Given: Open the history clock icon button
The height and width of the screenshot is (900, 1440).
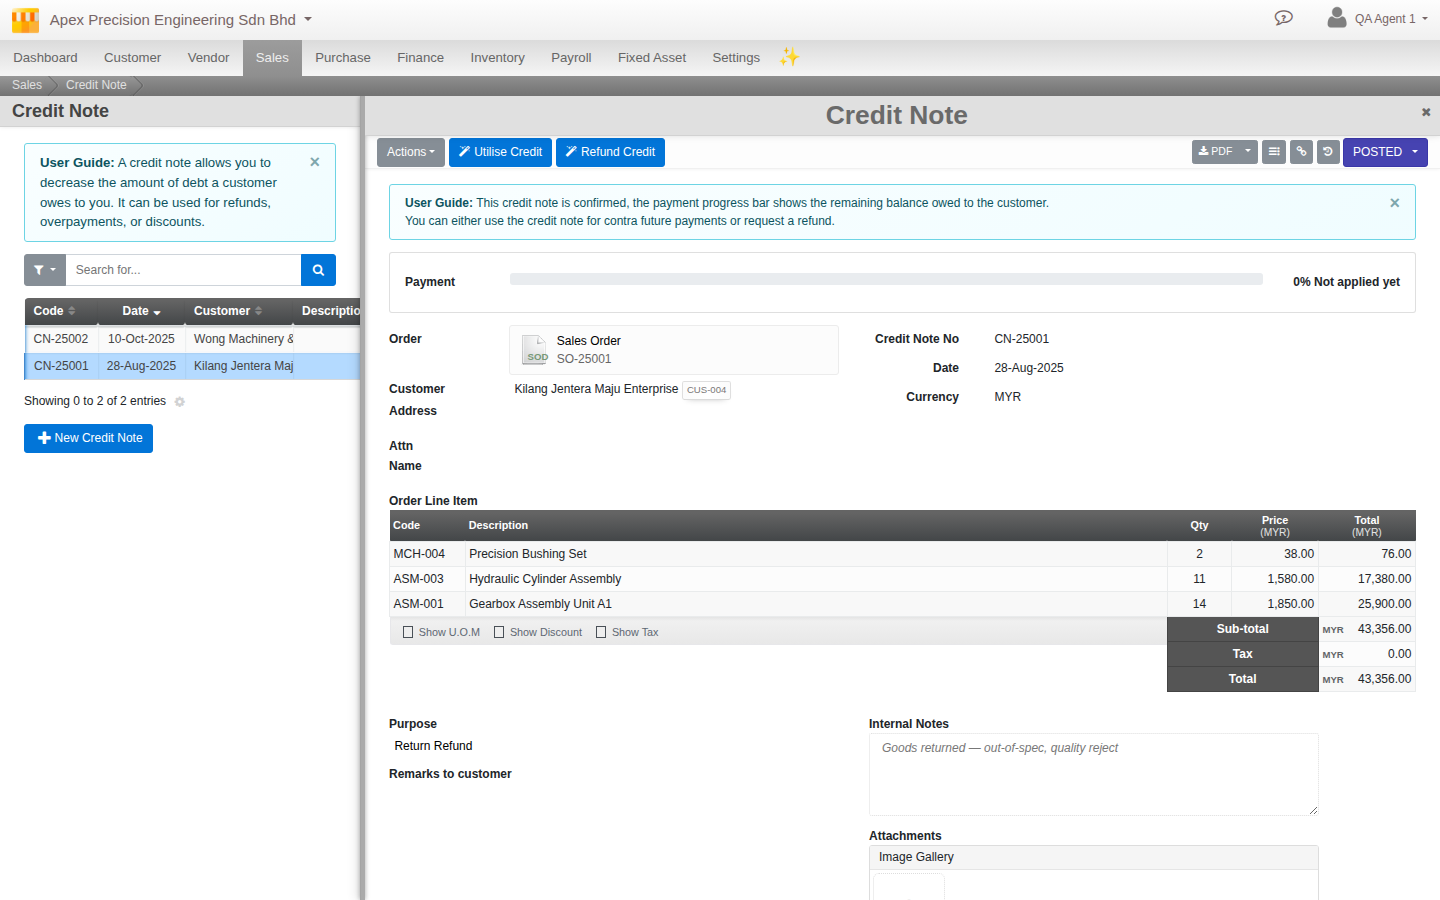Looking at the screenshot, I should [1328, 152].
